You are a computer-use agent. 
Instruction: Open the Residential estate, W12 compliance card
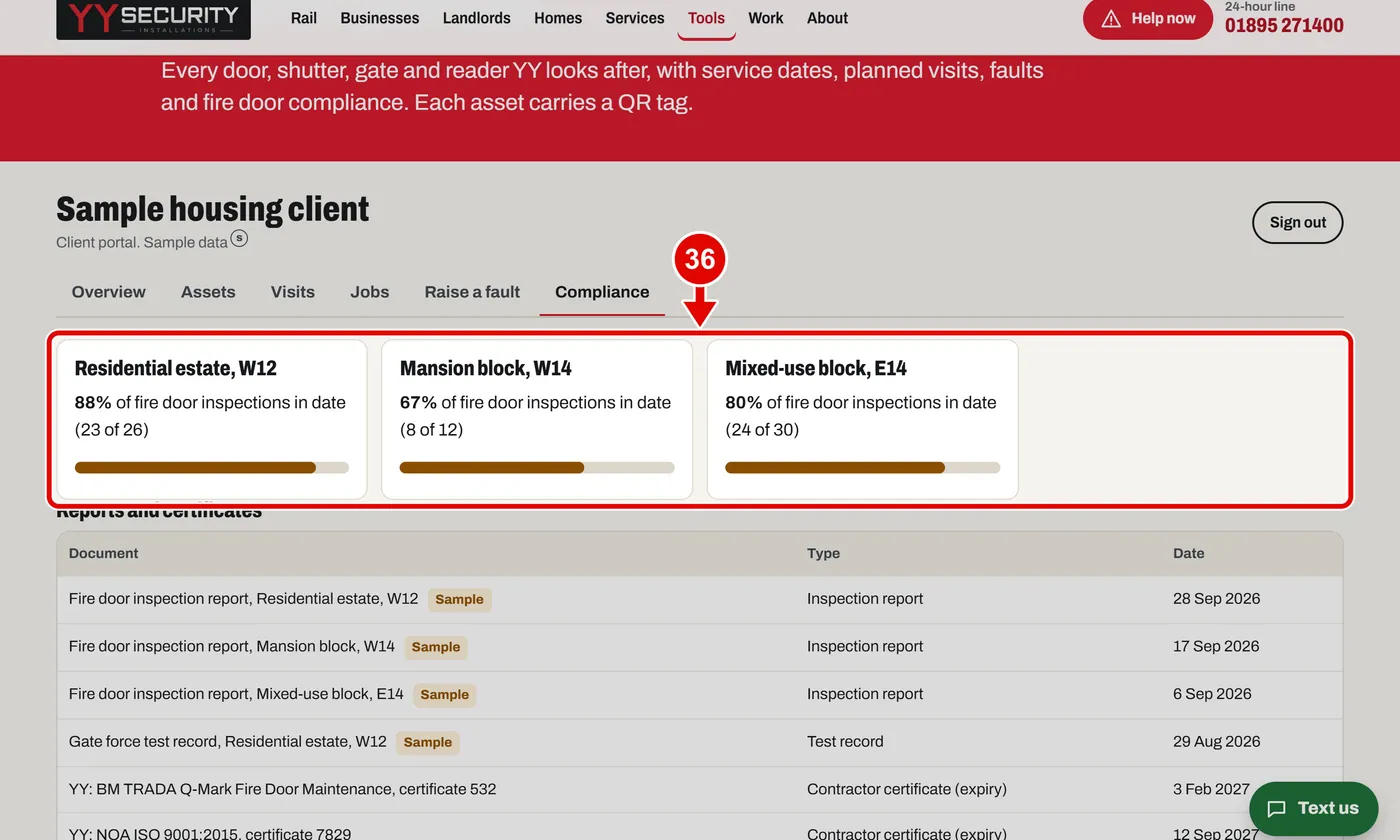click(212, 419)
